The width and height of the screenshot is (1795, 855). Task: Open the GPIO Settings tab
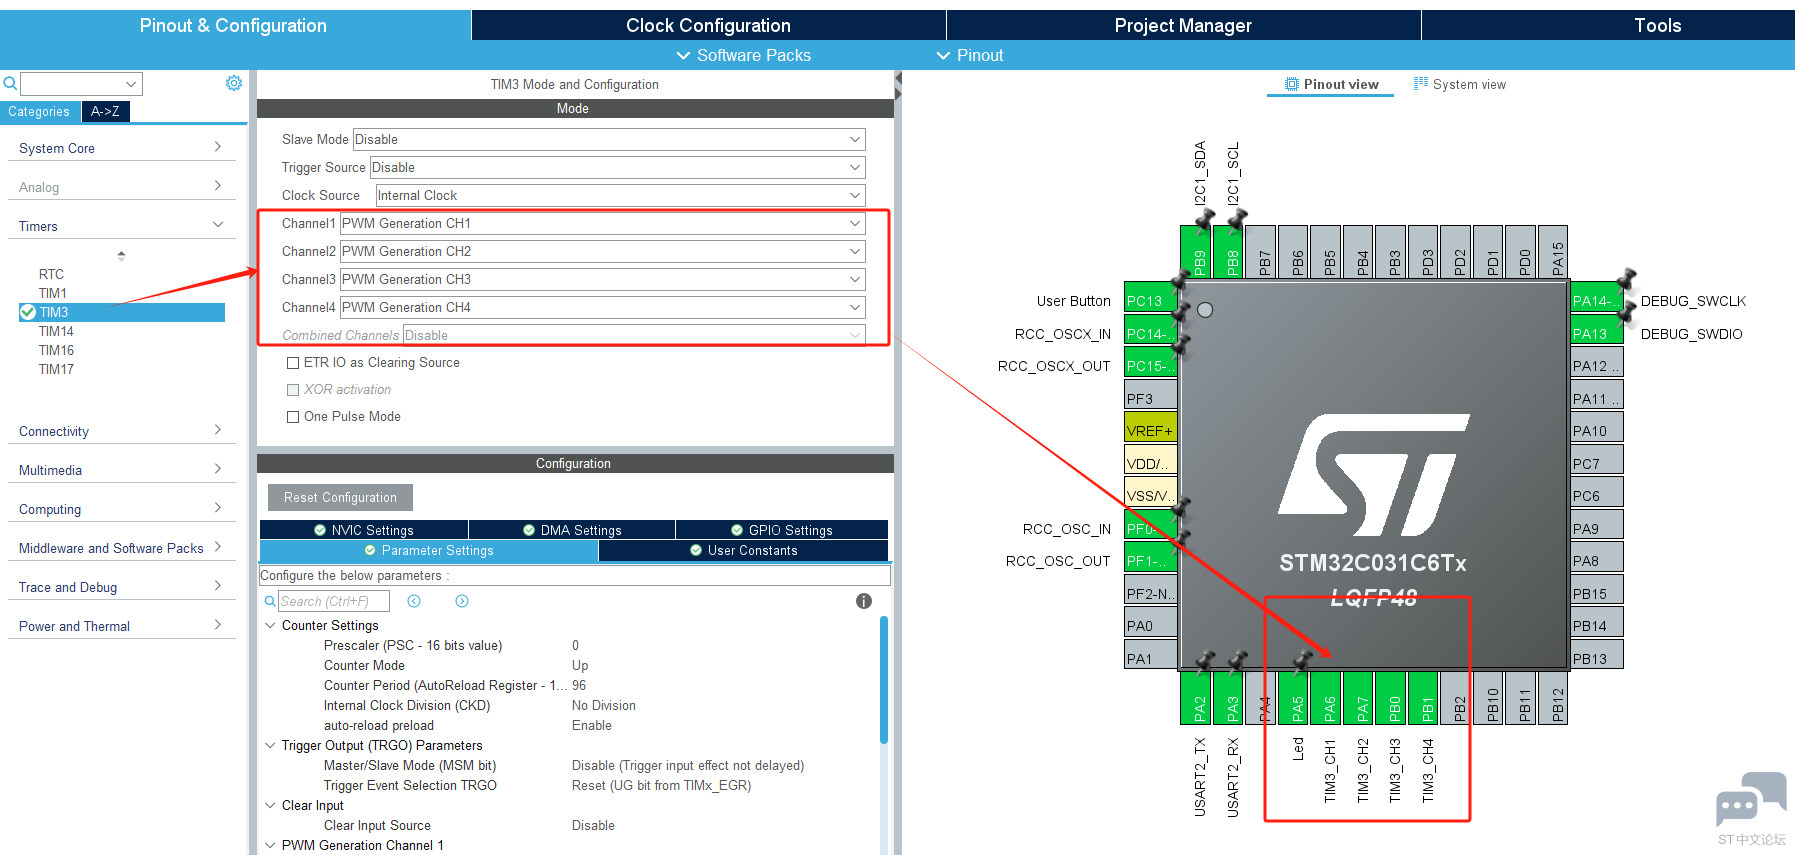[782, 530]
